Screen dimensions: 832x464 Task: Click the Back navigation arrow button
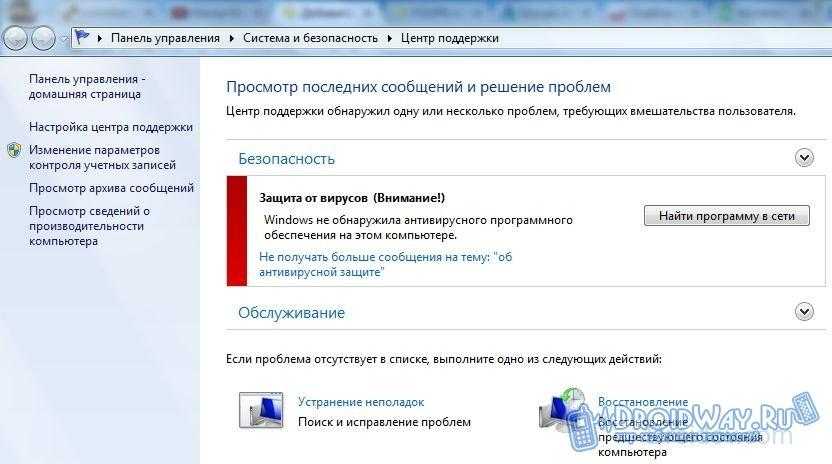pos(15,38)
